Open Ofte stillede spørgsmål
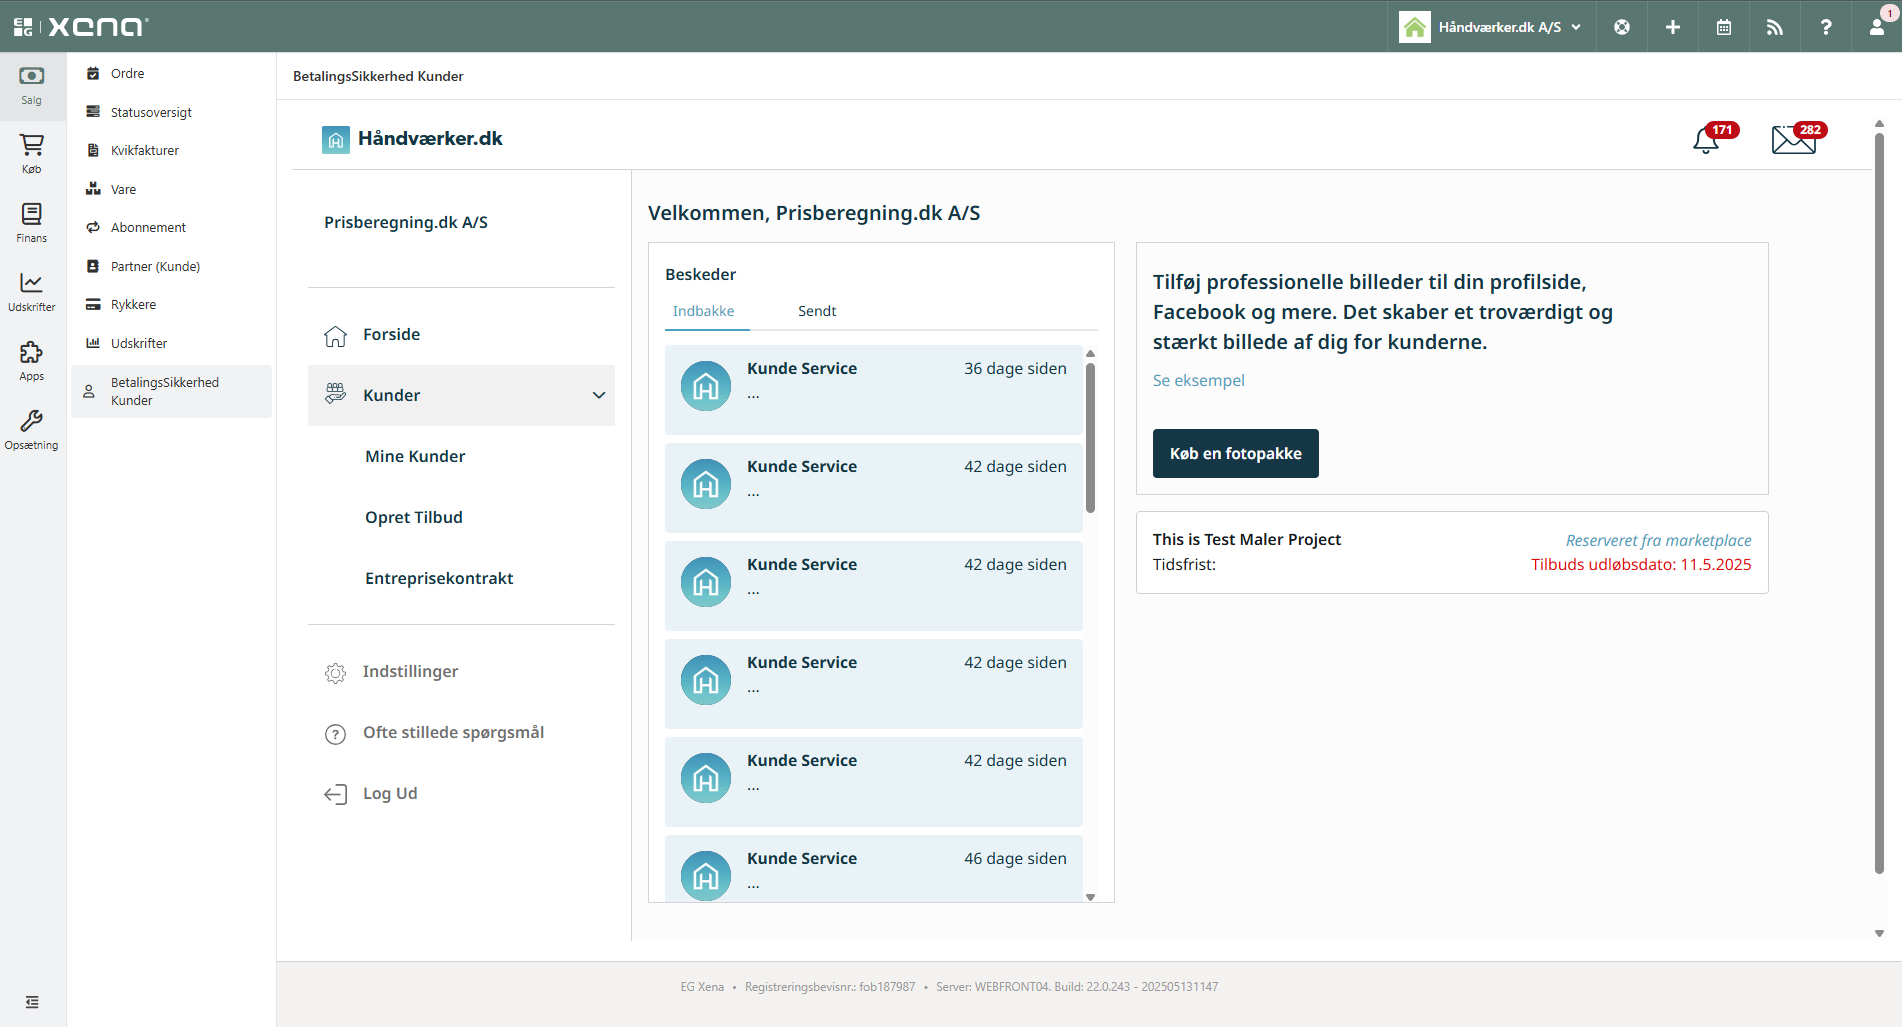The width and height of the screenshot is (1902, 1027). coord(453,733)
